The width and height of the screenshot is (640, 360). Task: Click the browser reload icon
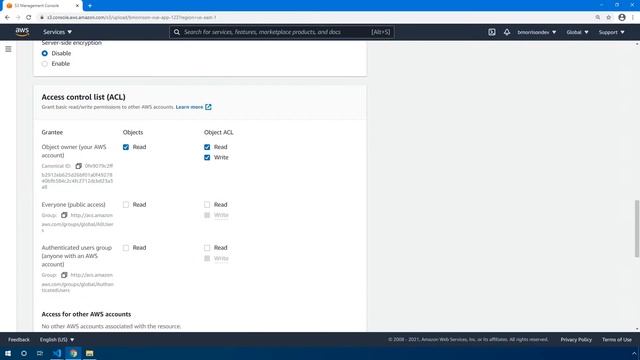point(29,18)
